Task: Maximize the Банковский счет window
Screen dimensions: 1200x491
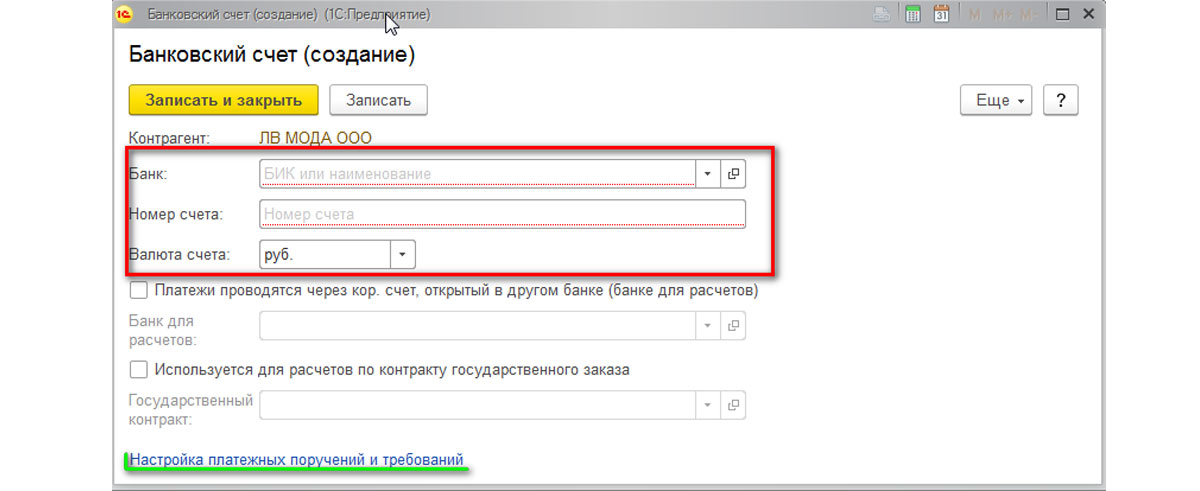Action: pos(1063,15)
